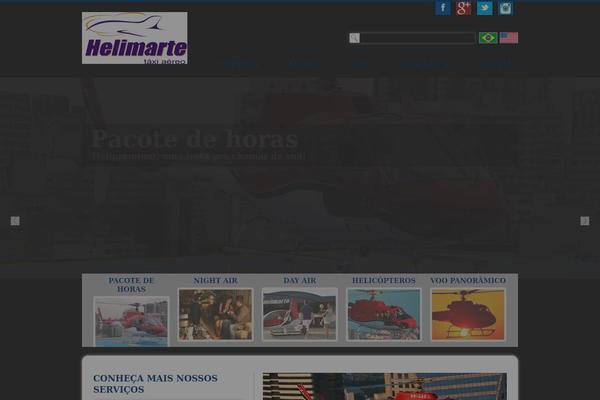Image resolution: width=600 pixels, height=400 pixels.
Task: Click the search magnifier icon
Action: 354,38
